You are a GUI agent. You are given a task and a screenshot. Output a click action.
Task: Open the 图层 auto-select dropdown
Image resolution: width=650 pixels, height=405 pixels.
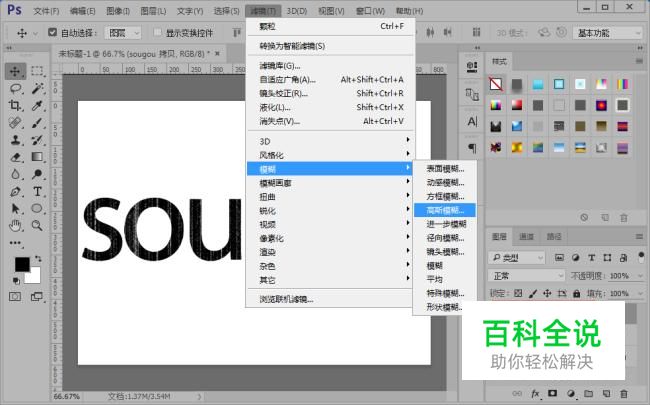click(x=123, y=33)
